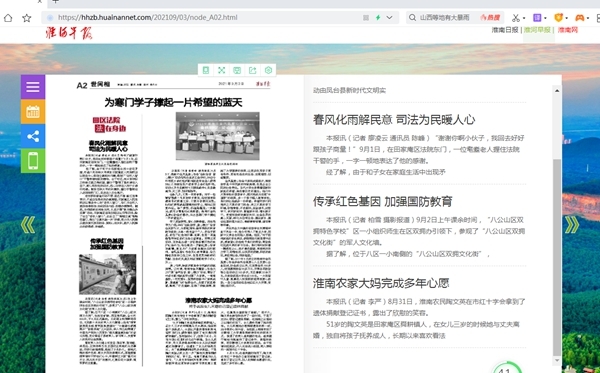Open the purple extension icon
The height and width of the screenshot is (373, 600).
[x=537, y=18]
